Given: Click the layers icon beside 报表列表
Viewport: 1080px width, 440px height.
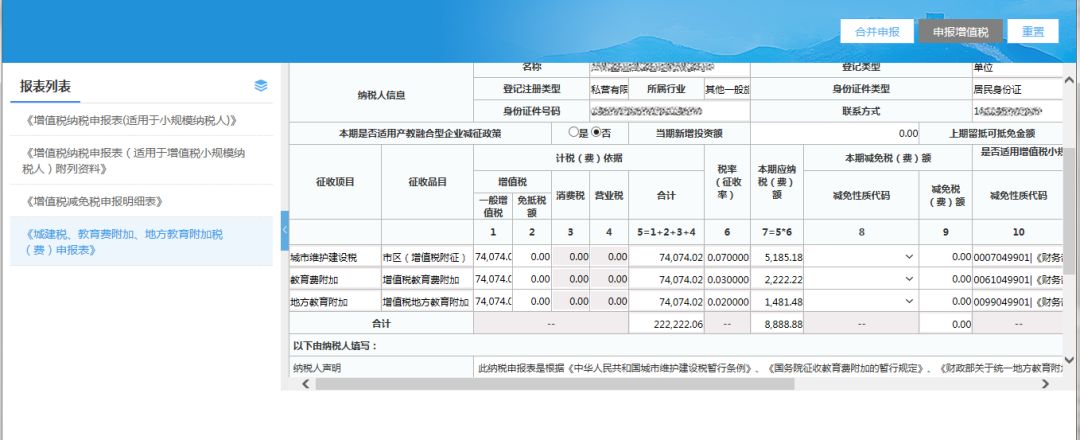Looking at the screenshot, I should point(261,86).
